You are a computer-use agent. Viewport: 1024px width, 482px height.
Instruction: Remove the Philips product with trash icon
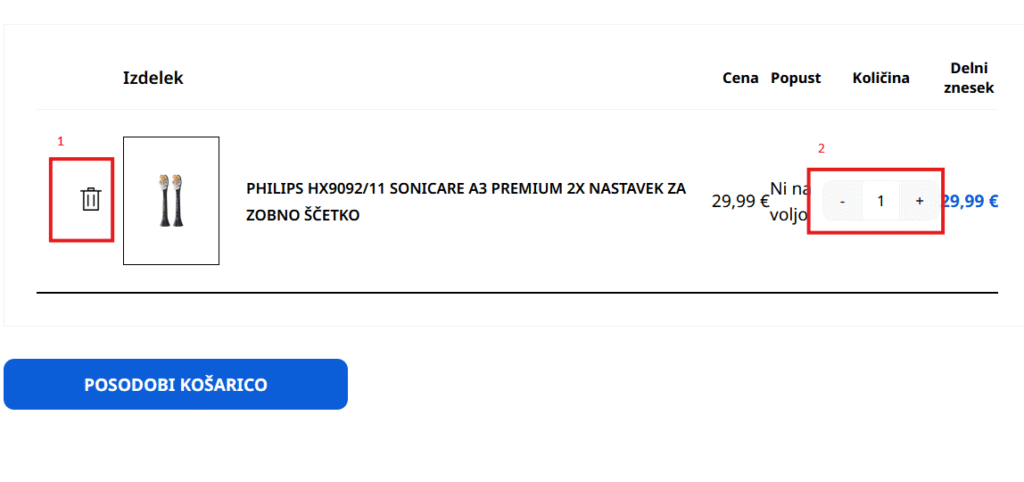pos(91,199)
